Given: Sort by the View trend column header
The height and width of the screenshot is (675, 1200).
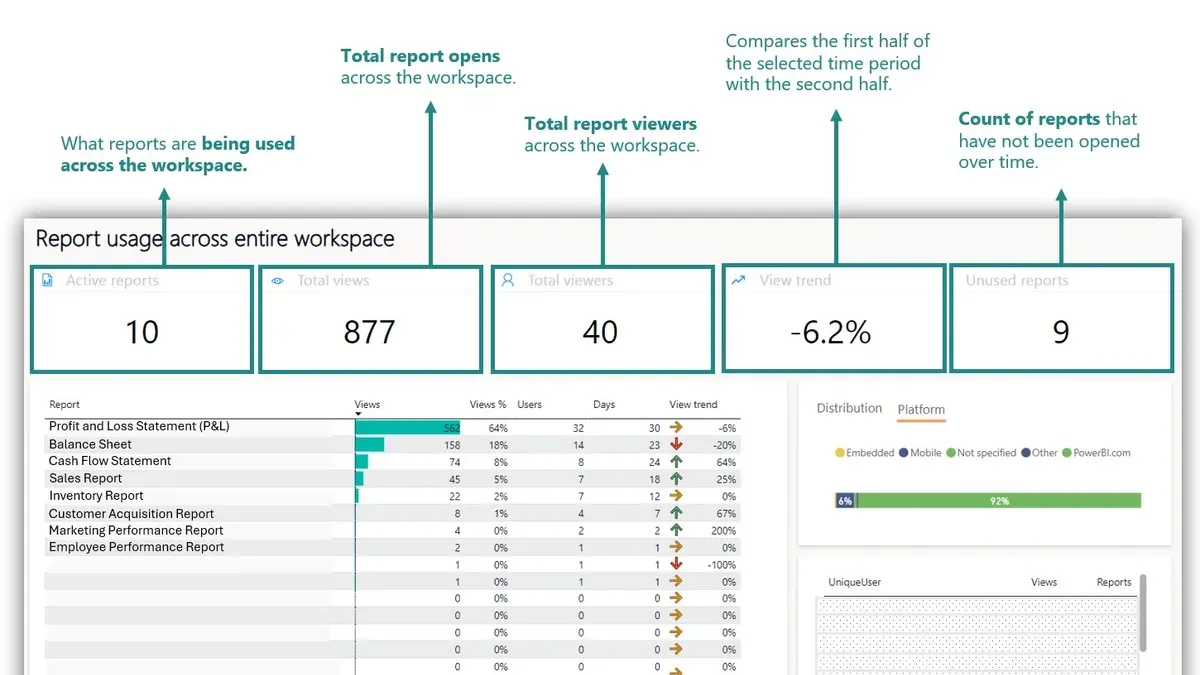Looking at the screenshot, I should 693,404.
